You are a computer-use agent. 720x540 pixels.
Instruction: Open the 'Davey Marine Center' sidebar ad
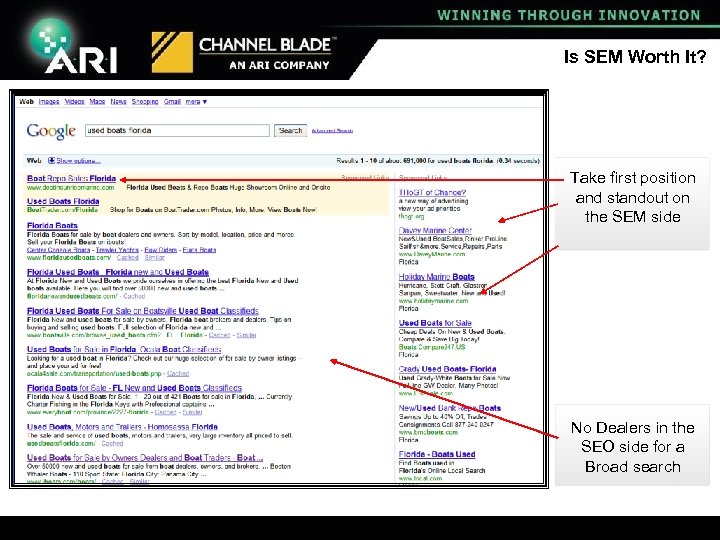point(435,231)
